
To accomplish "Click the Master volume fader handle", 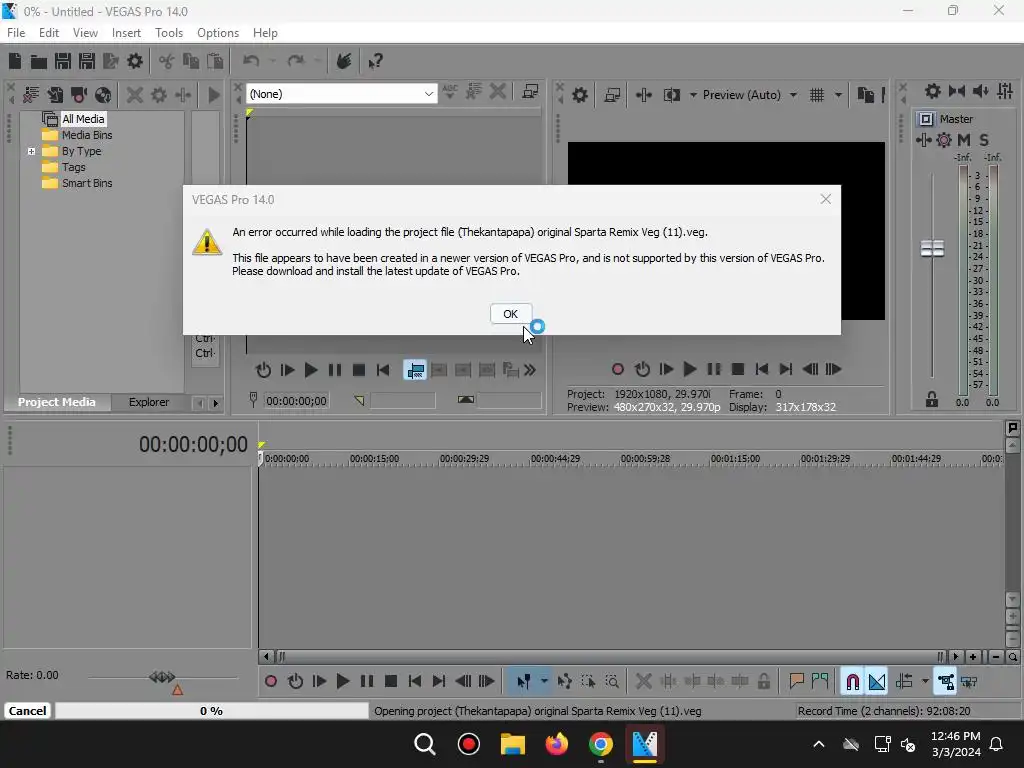I will pyautogui.click(x=932, y=248).
